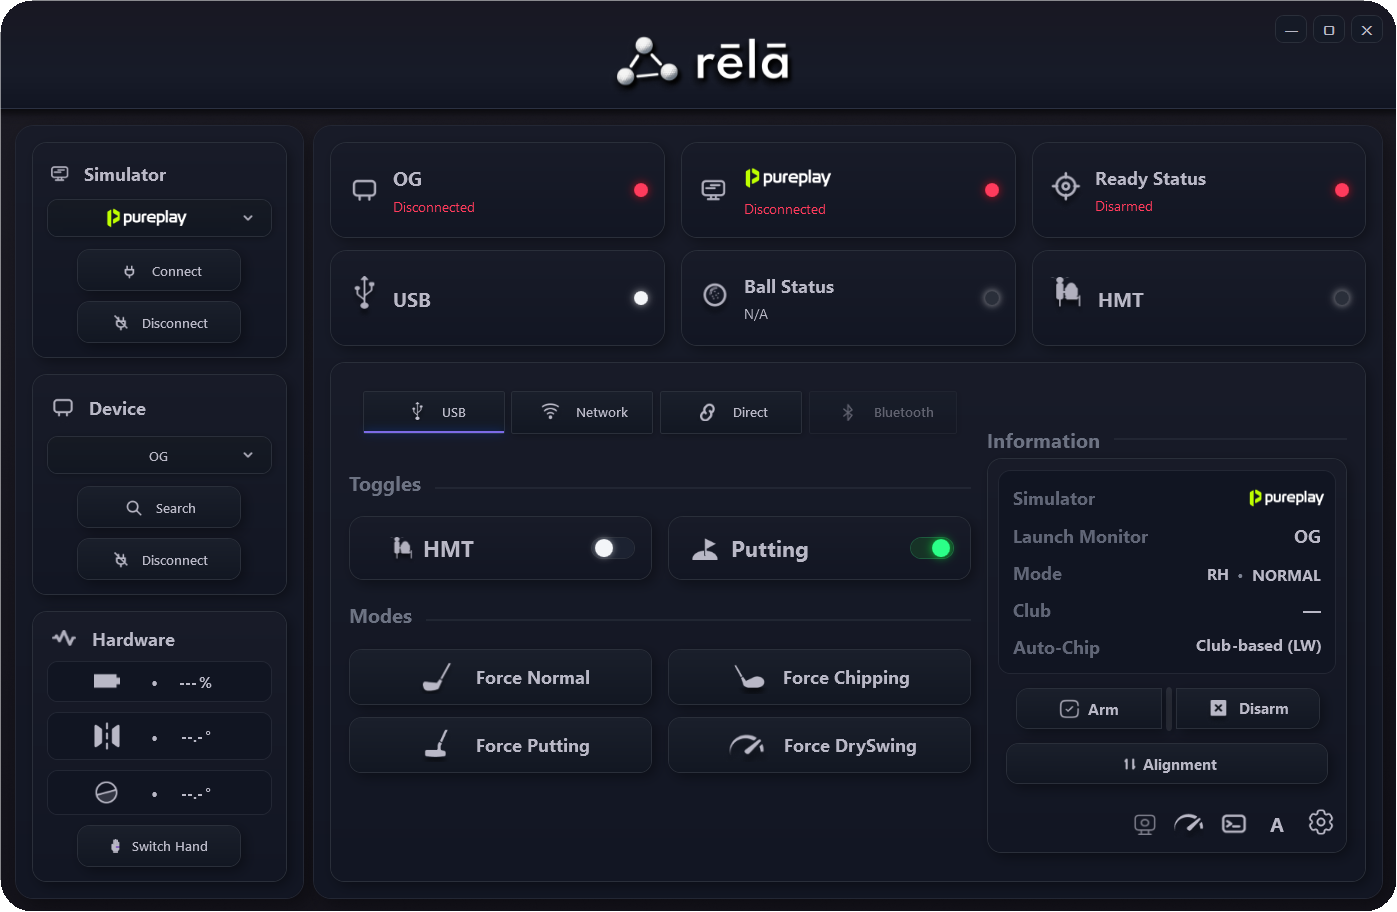Turn off the Putting toggle switch

point(931,548)
